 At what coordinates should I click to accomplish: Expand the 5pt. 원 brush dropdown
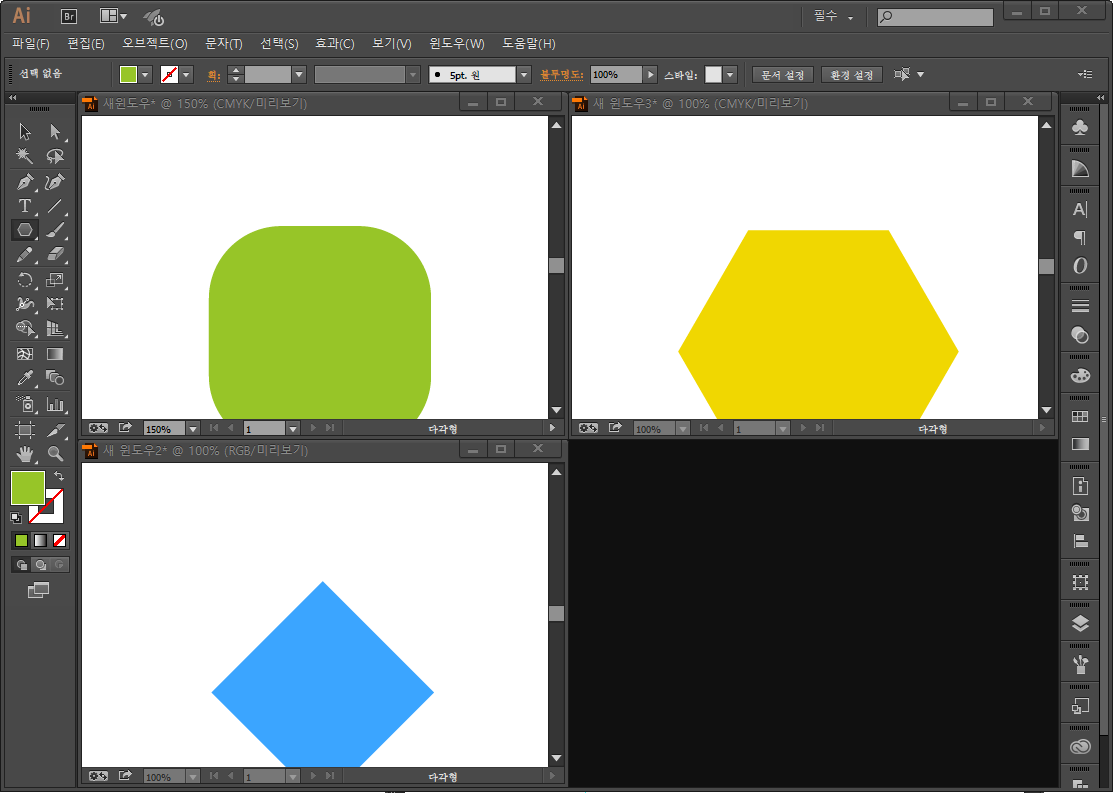click(524, 75)
